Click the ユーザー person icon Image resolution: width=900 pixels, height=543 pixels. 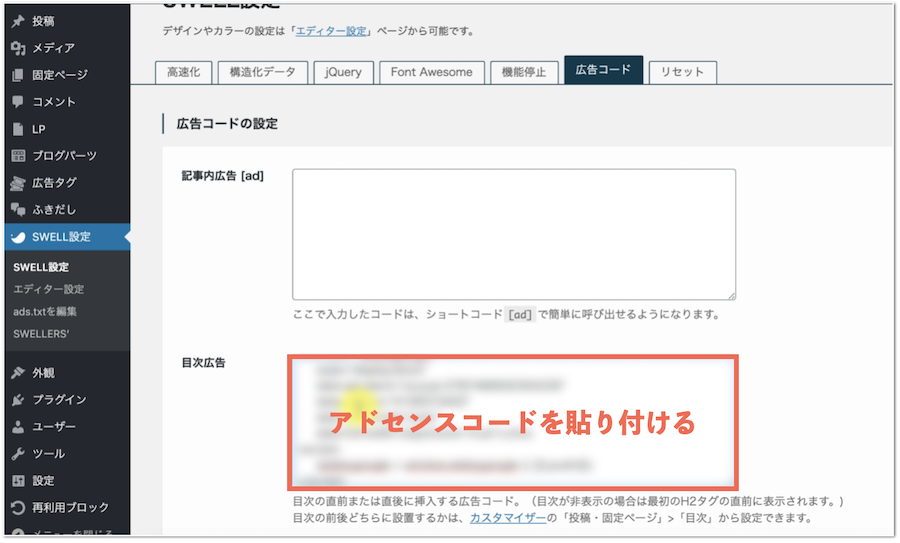coord(17,427)
